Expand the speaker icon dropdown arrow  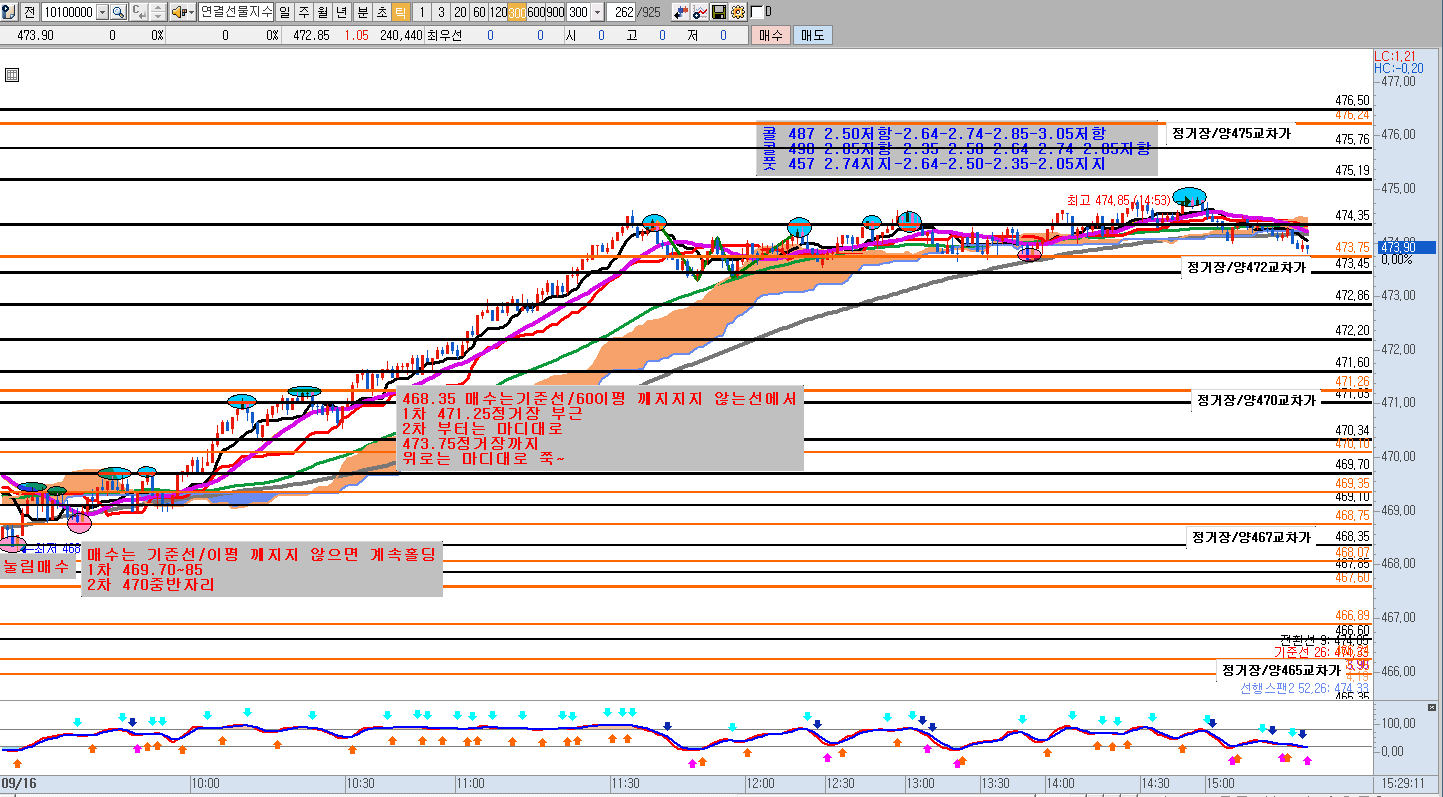coord(190,12)
